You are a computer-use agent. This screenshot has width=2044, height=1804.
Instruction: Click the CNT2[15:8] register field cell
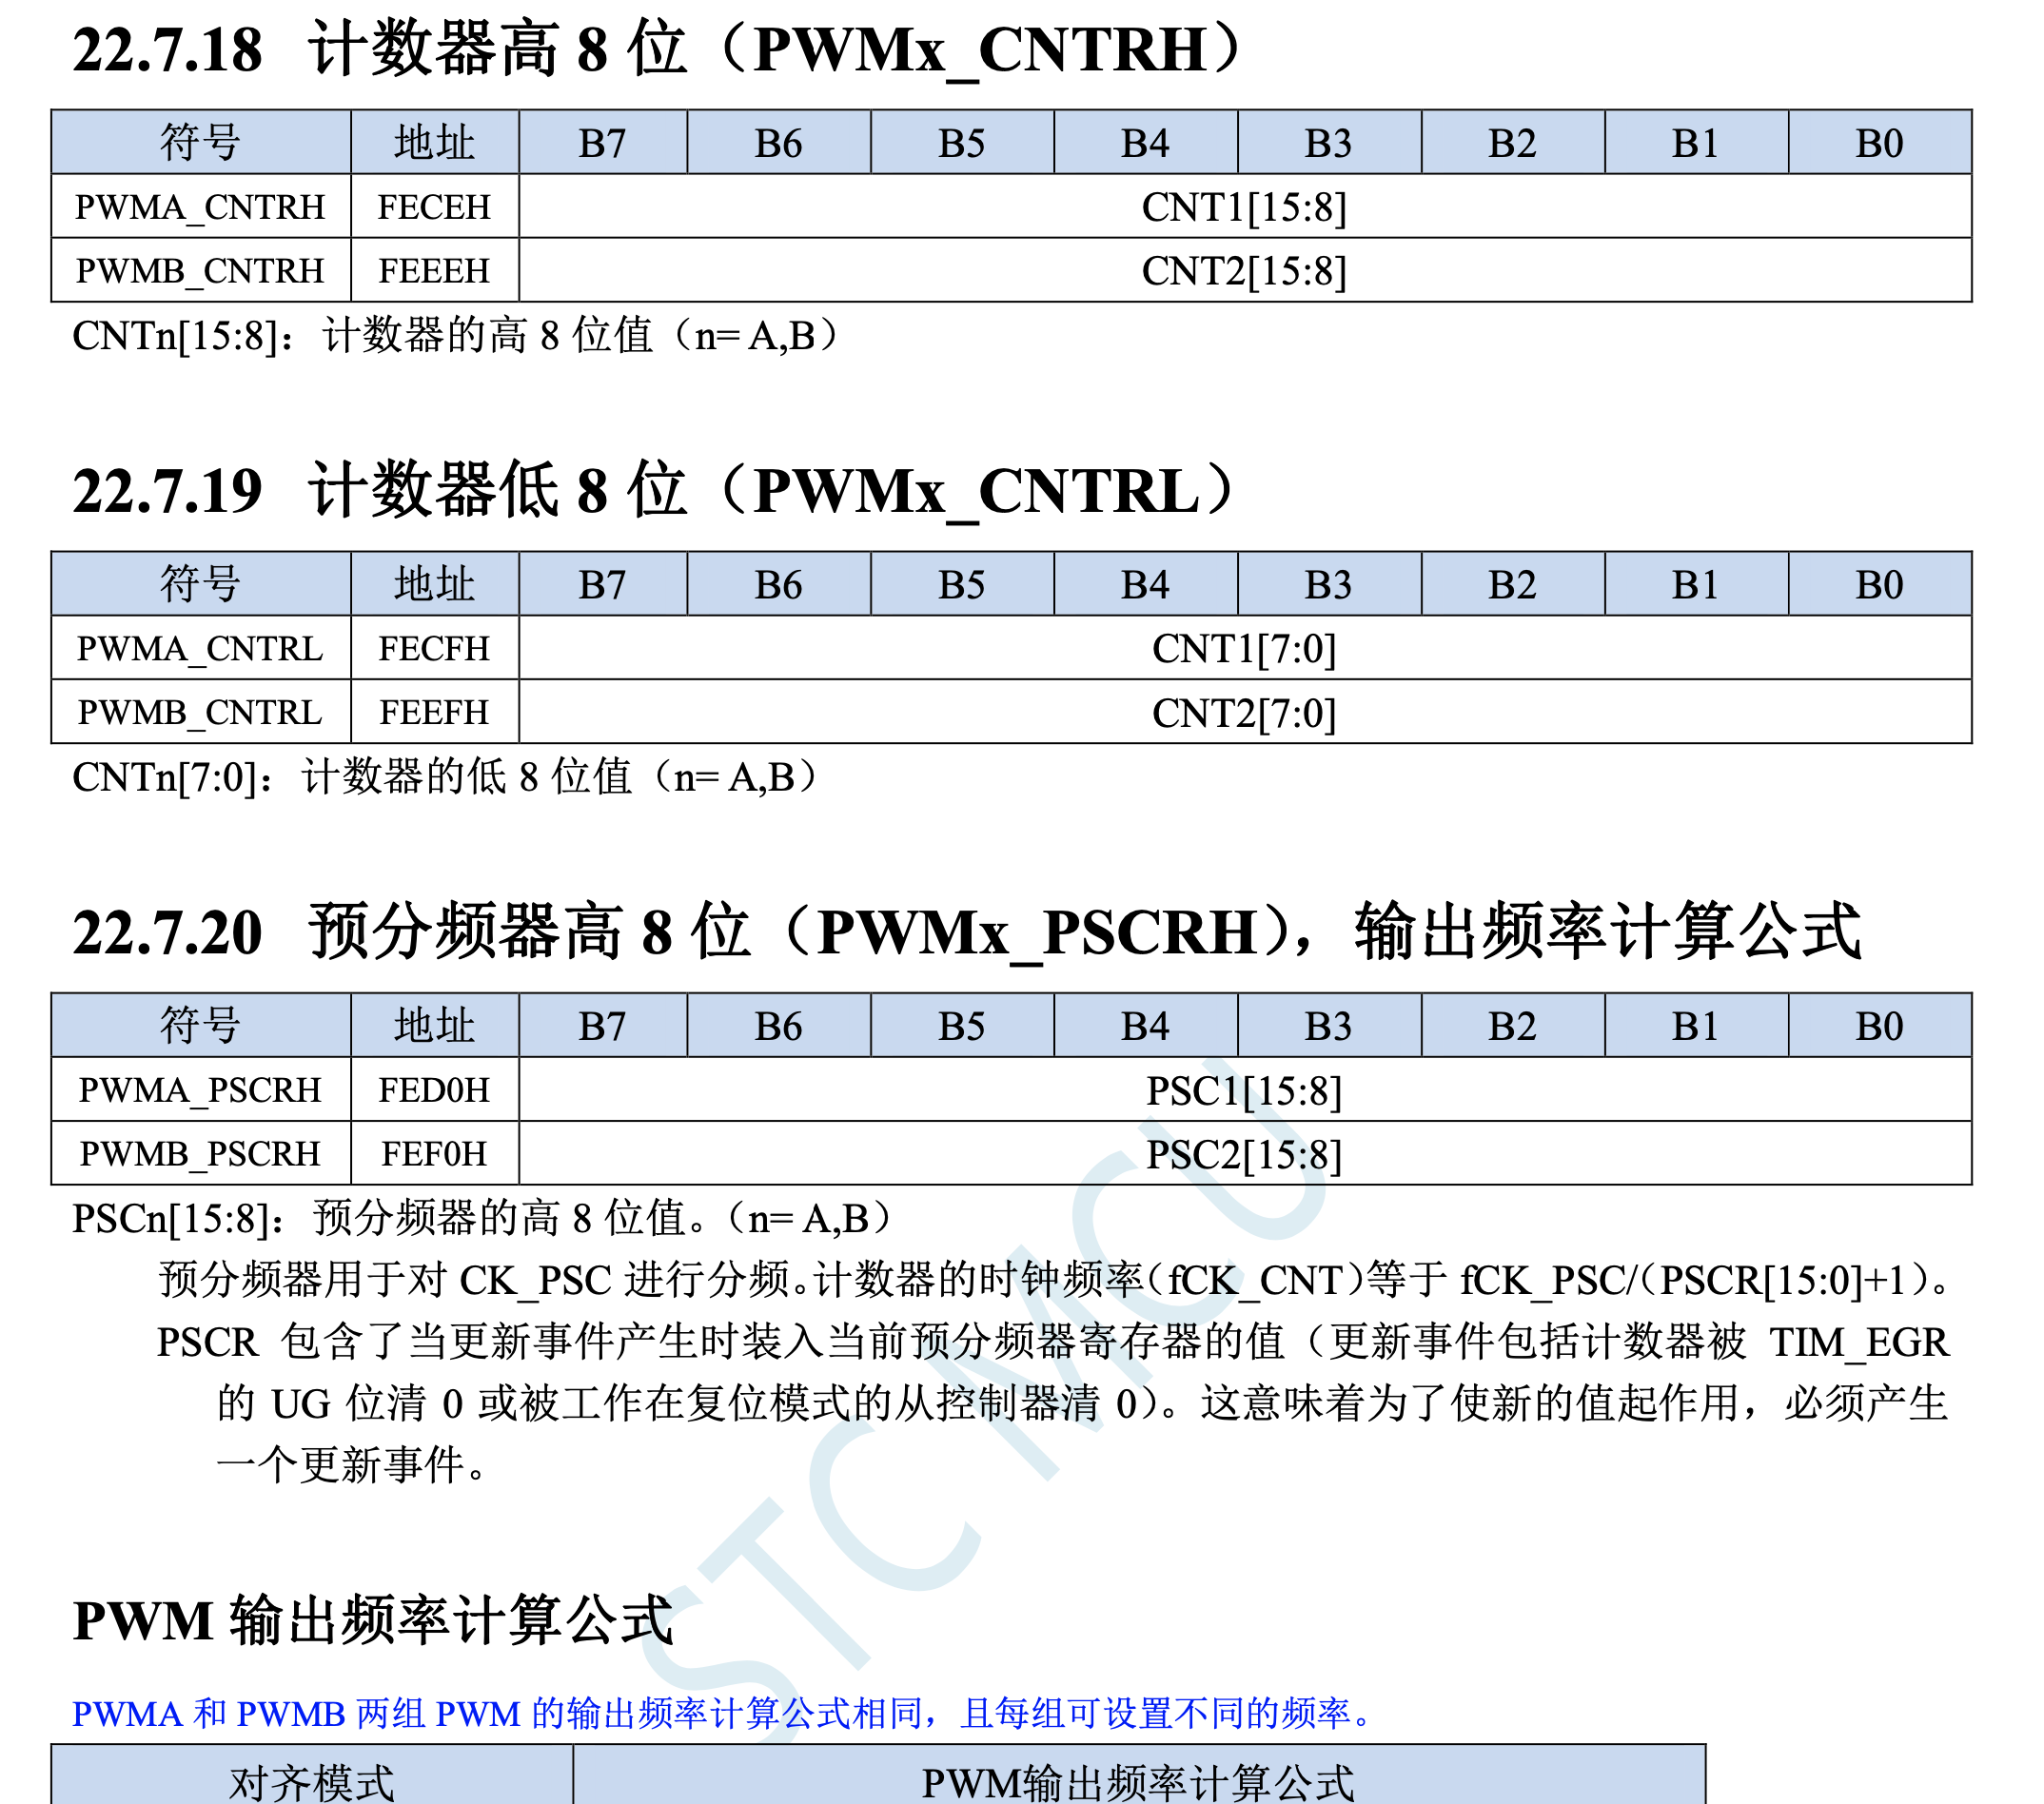[1245, 270]
